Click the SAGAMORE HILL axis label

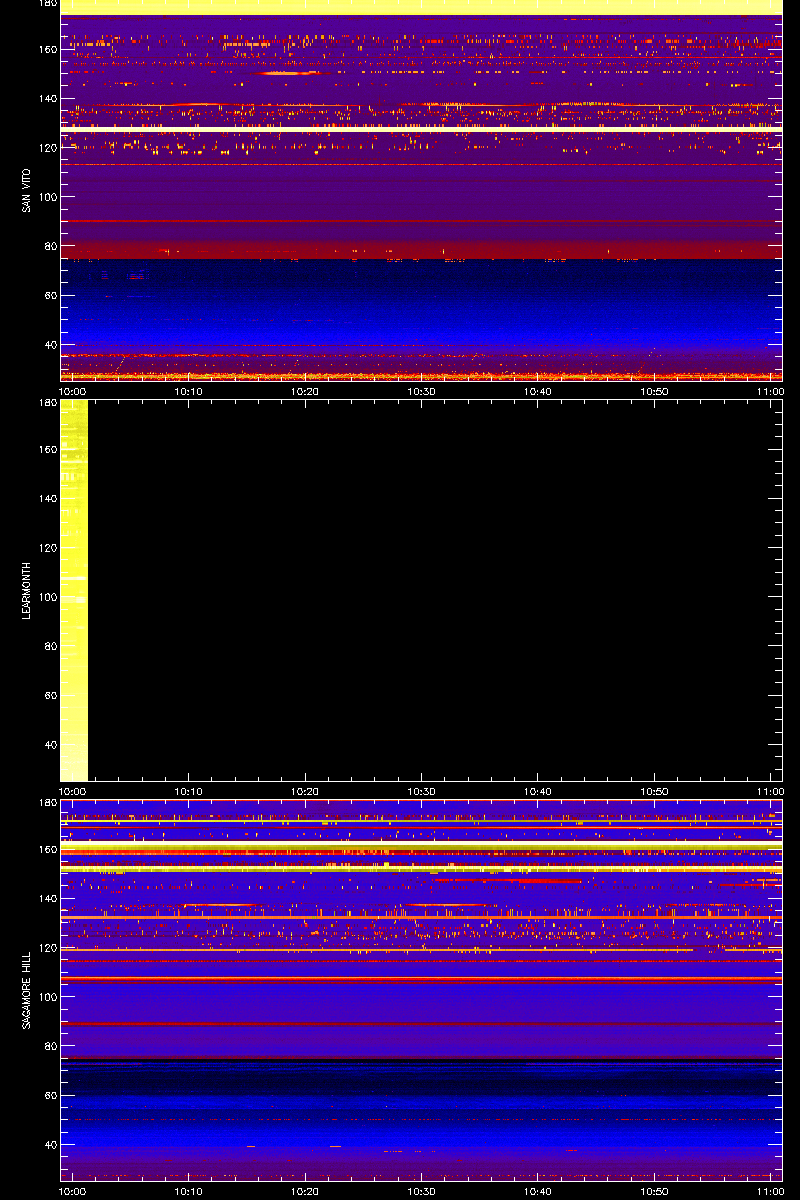(x=27, y=990)
